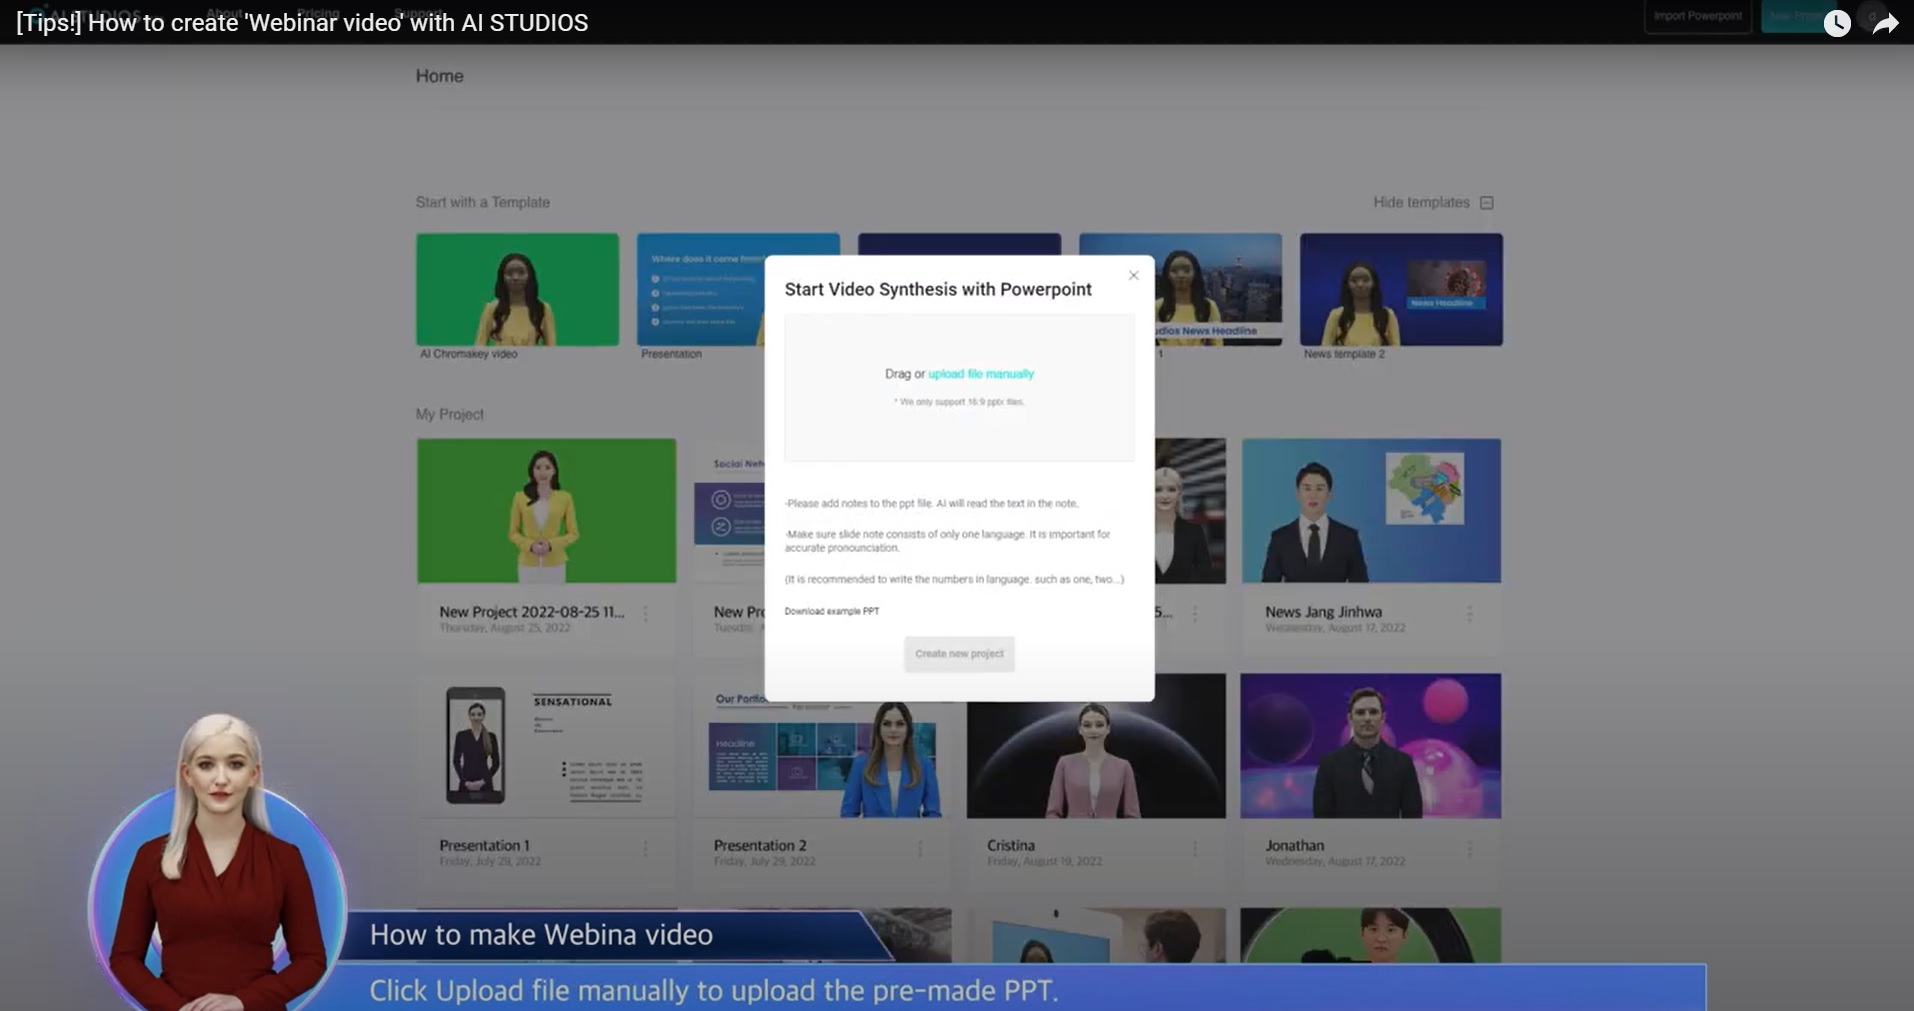Screen dimensions: 1914x1011
Task: Click the 'My Project' section label
Action: point(450,414)
